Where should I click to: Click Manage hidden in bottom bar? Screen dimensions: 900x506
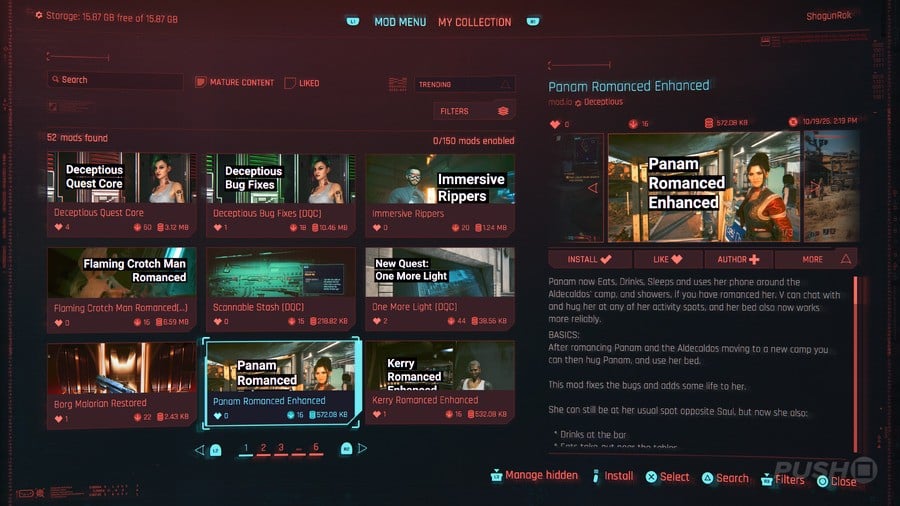click(534, 476)
